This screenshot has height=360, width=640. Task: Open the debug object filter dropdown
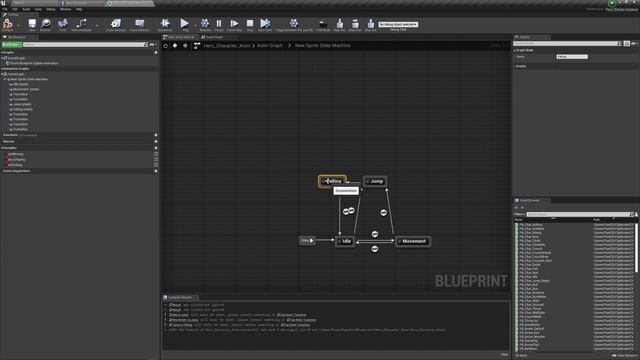click(x=398, y=24)
